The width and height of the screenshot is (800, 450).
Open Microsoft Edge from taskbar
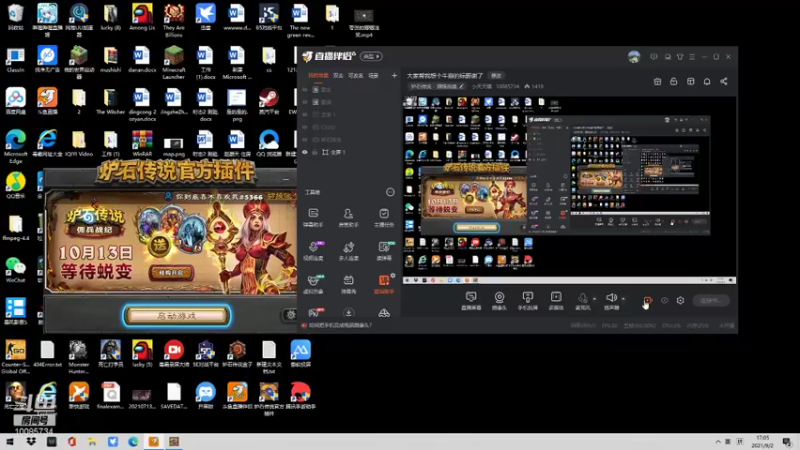pyautogui.click(x=133, y=442)
